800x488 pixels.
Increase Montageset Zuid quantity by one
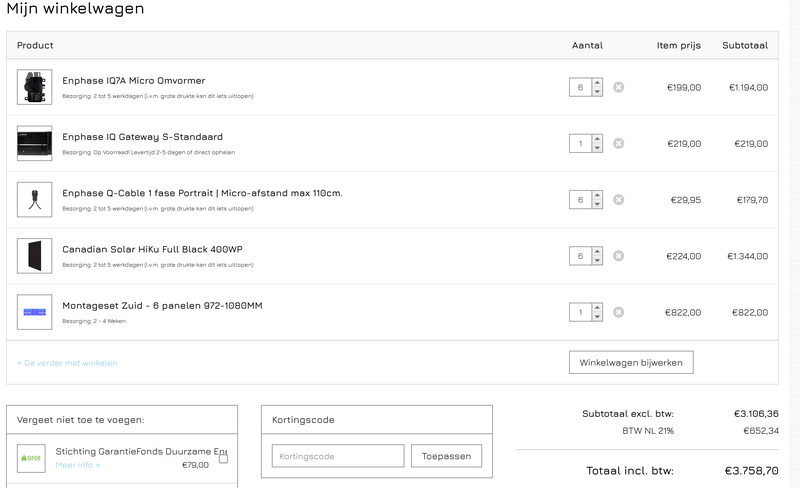(x=597, y=308)
